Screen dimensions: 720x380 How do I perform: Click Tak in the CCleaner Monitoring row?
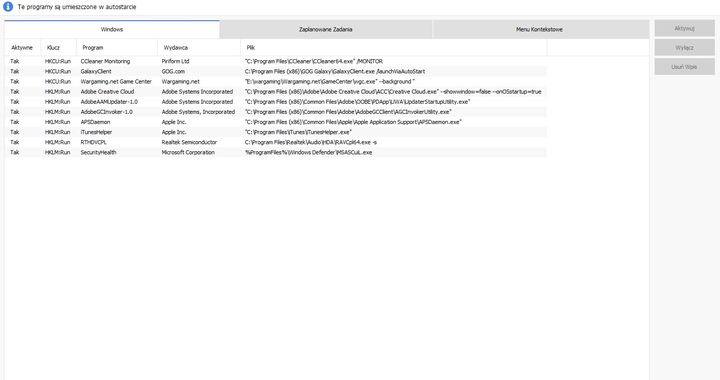(15, 61)
